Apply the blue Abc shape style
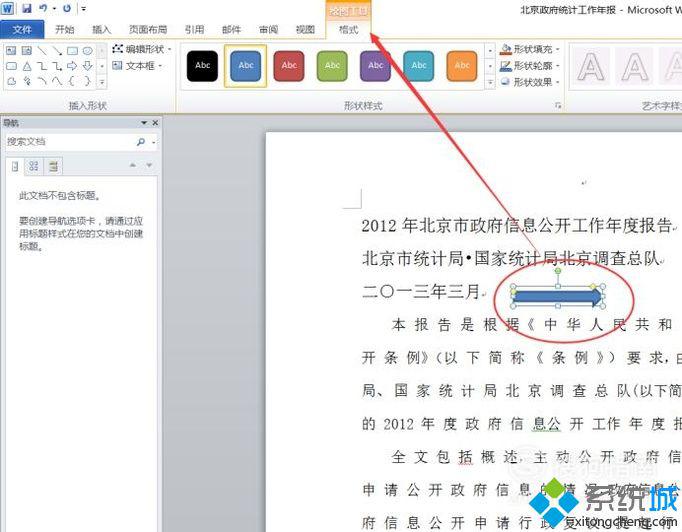The height and width of the screenshot is (532, 682). point(246,66)
